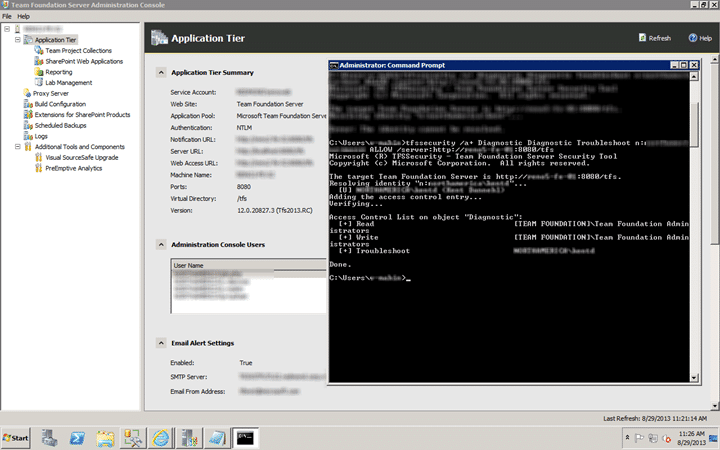
Task: Click the Scheduled Backups icon
Action: [x=28, y=125]
